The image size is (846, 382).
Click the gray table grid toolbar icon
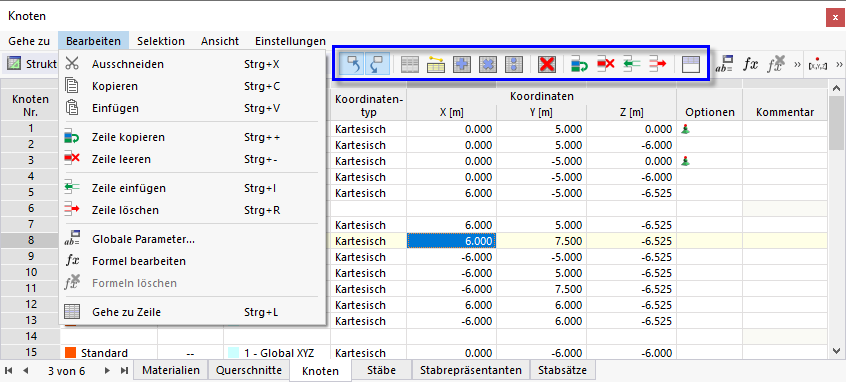tap(410, 65)
